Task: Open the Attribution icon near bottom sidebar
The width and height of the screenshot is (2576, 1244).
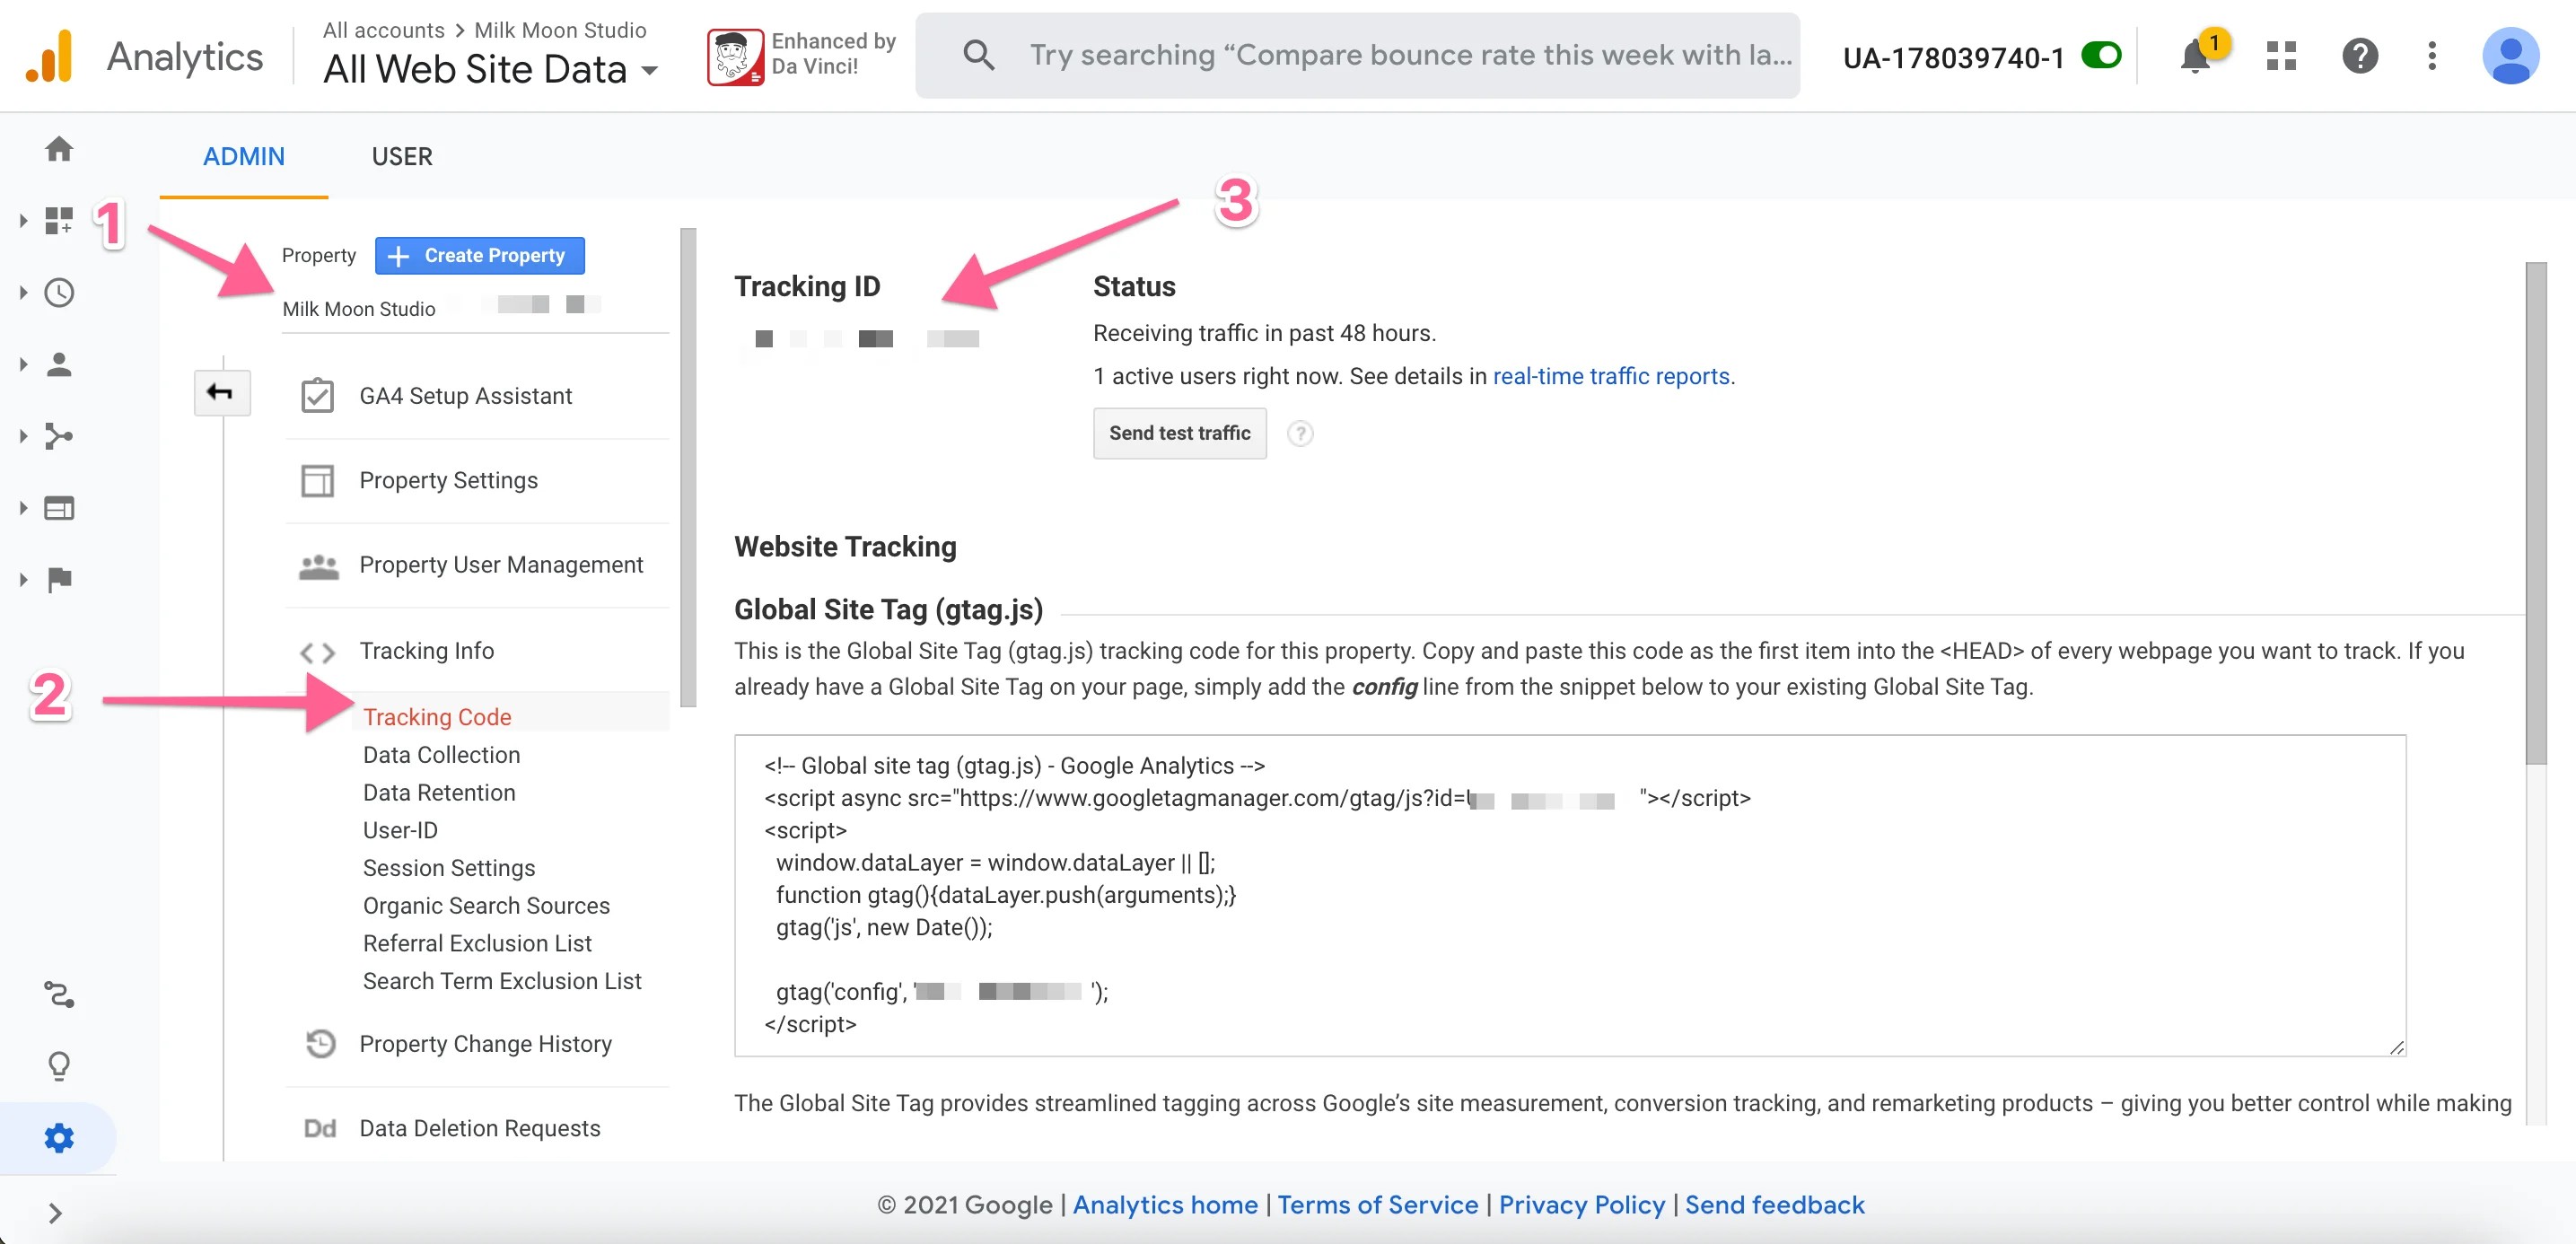Action: [x=59, y=995]
